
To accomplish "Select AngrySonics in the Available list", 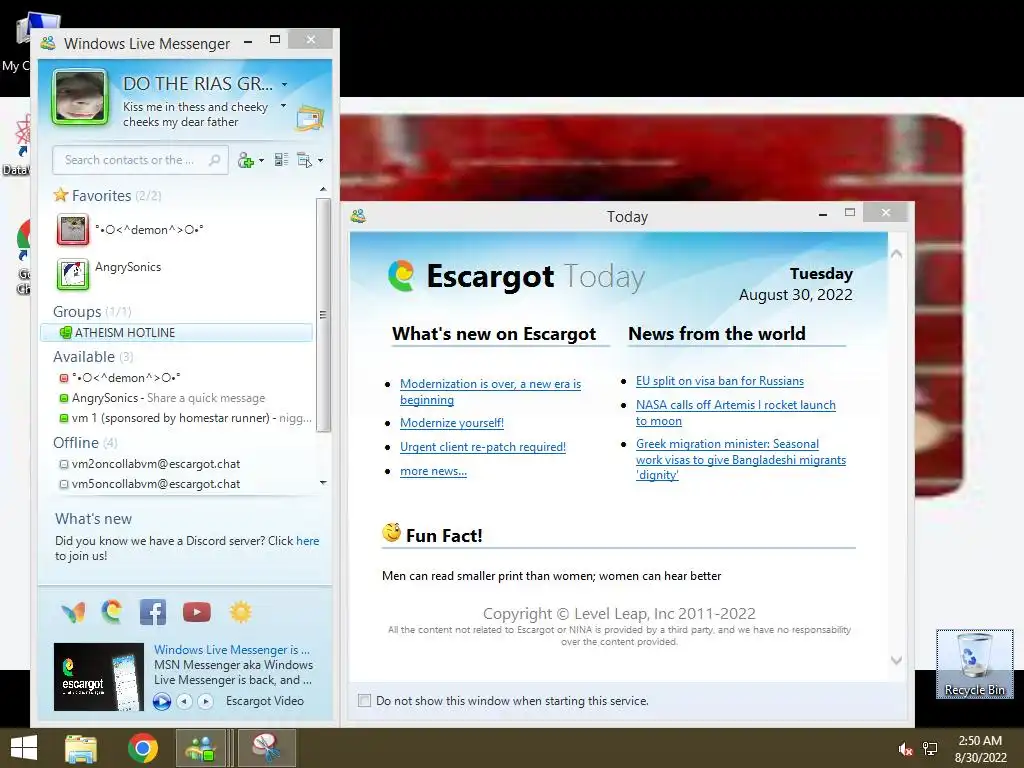I will click(162, 398).
